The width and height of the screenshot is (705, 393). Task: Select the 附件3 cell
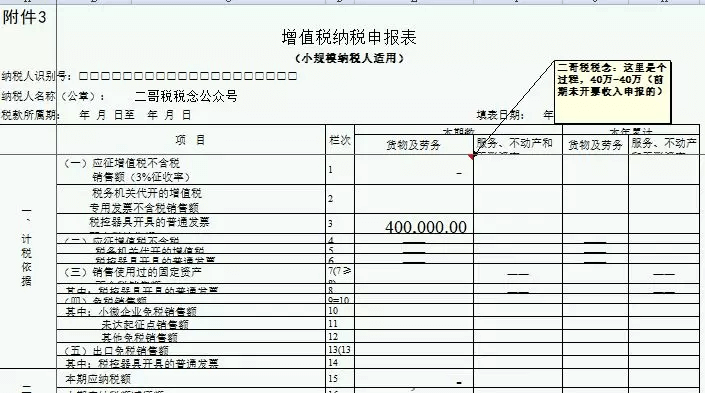pos(28,18)
